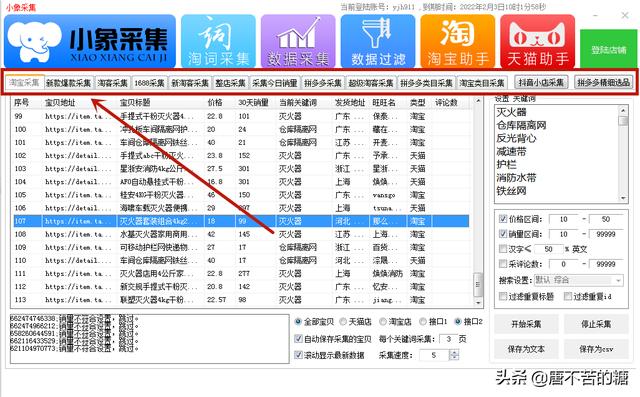Select the 天猫店 radio button
Image resolution: width=640 pixels, height=397 pixels.
[x=343, y=322]
